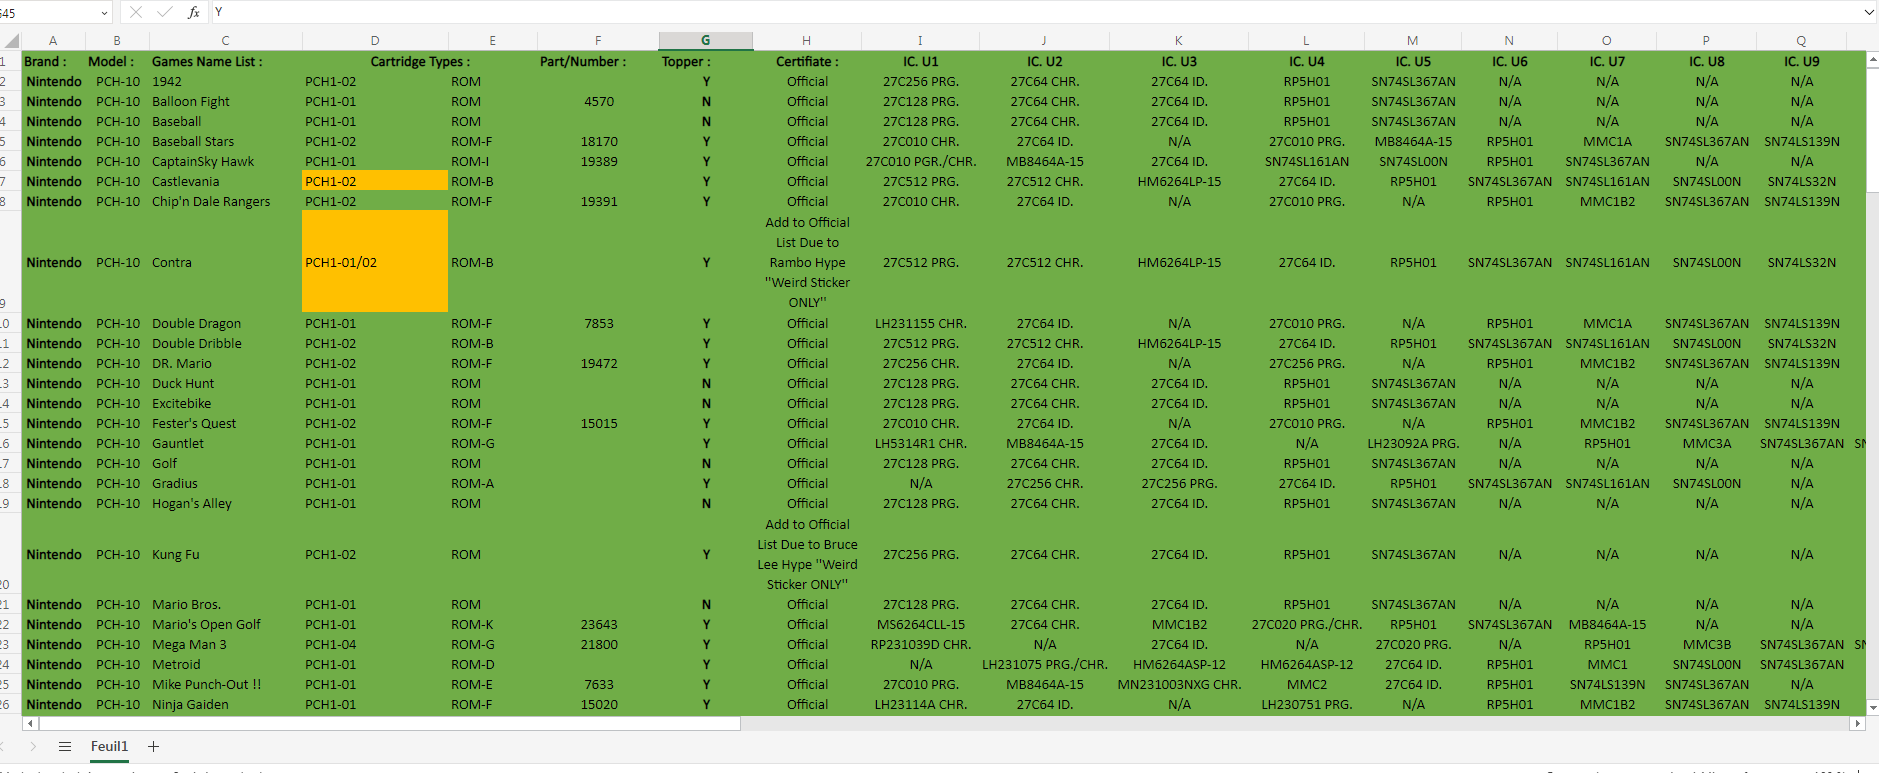Select the 'Contra' game name cell
This screenshot has width=1879, height=773.
(x=226, y=262)
